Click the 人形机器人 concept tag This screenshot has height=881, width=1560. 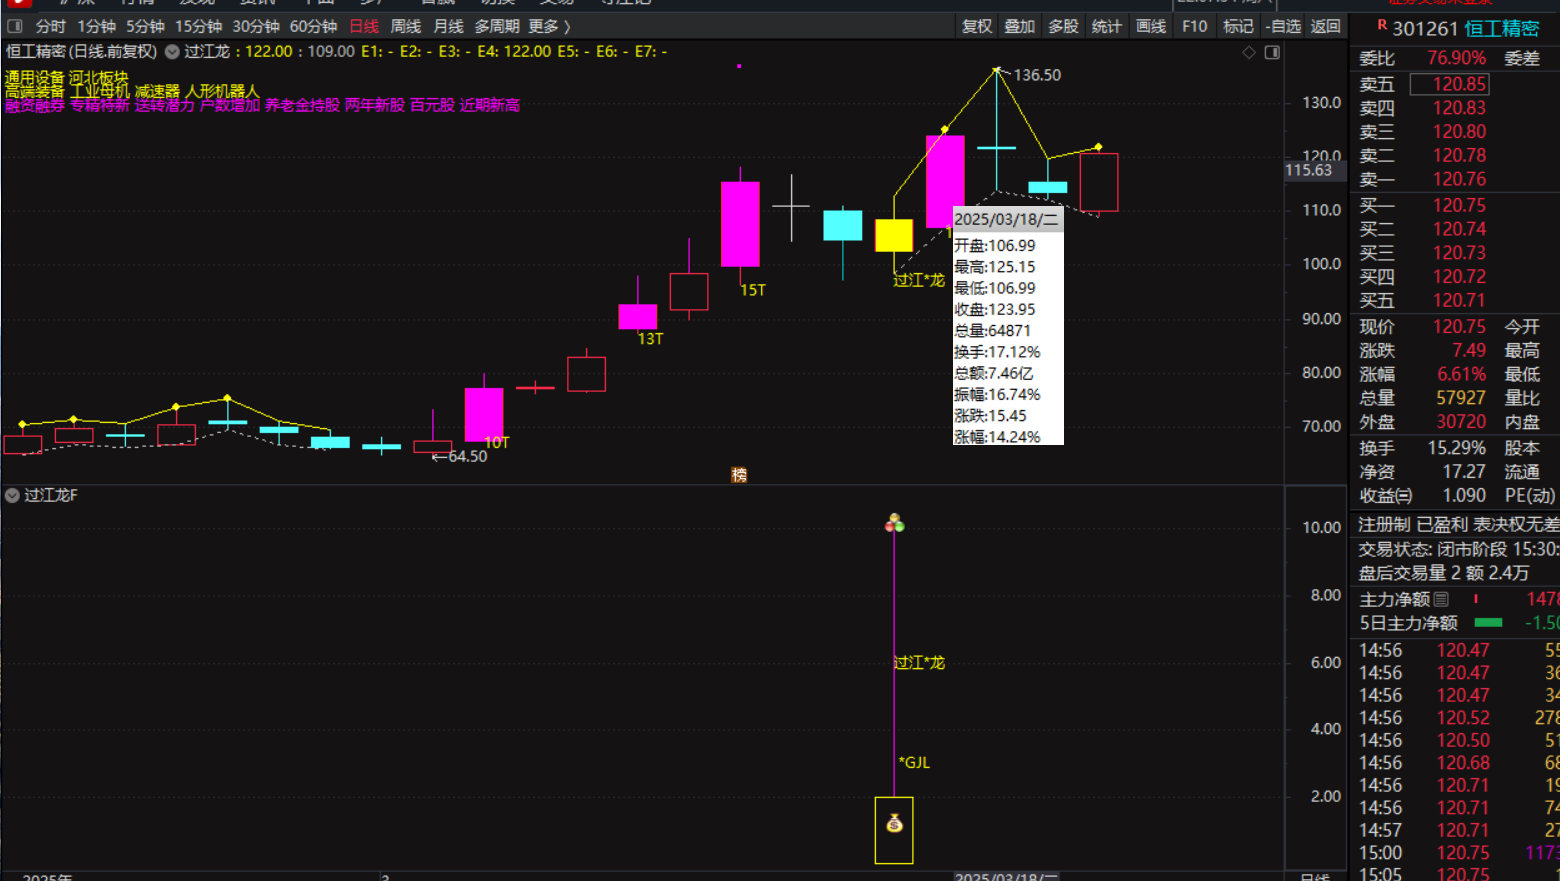[x=222, y=91]
